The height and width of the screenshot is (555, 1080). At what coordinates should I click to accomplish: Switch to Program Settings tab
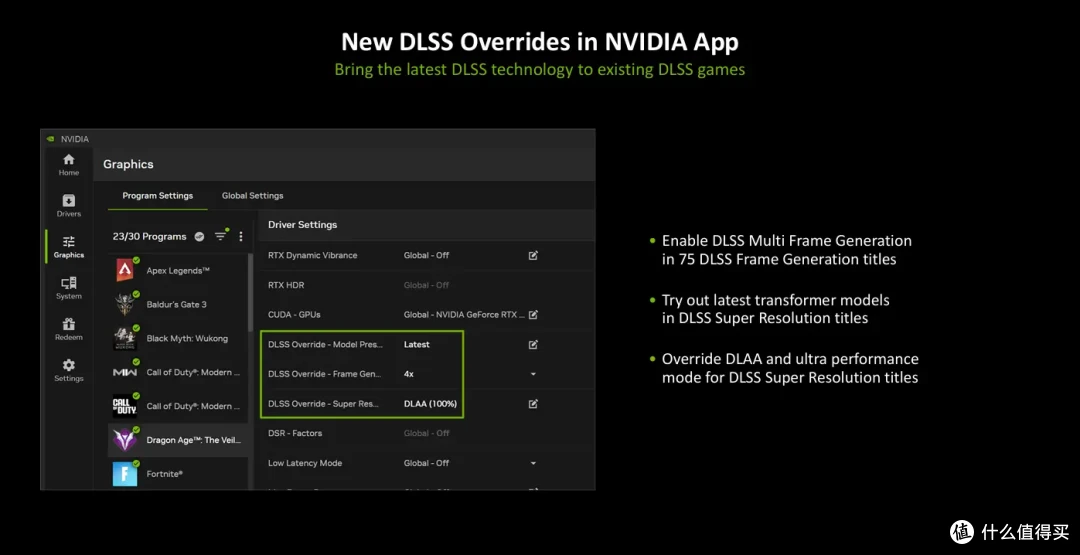(x=158, y=196)
